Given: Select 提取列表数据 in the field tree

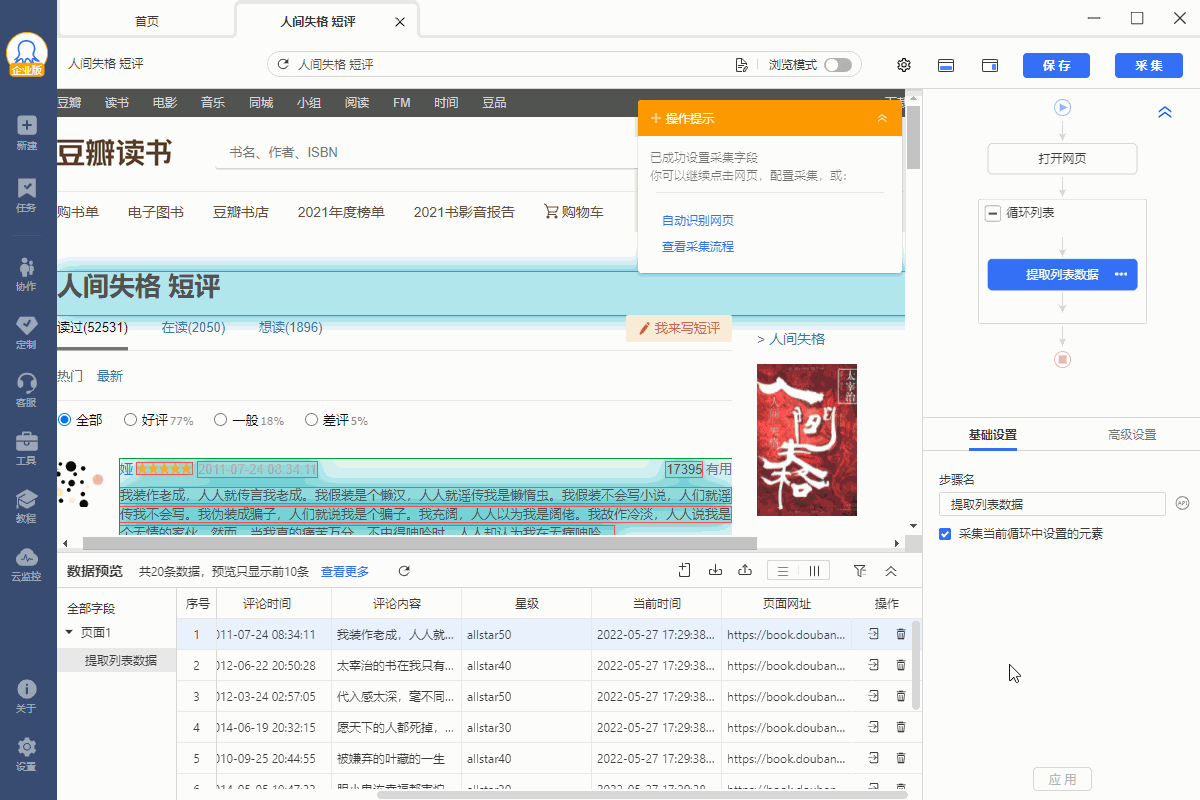Looking at the screenshot, I should [120, 660].
